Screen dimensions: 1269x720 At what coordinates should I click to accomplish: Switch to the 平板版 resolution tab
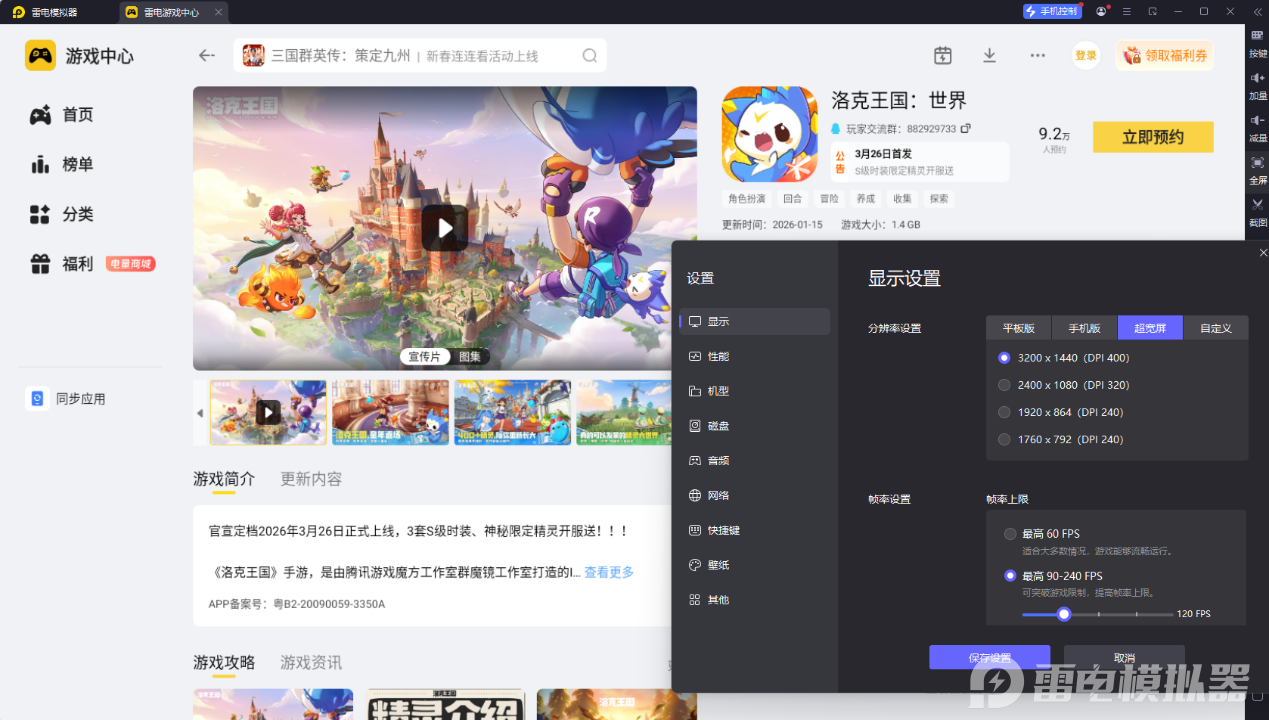click(x=1018, y=328)
